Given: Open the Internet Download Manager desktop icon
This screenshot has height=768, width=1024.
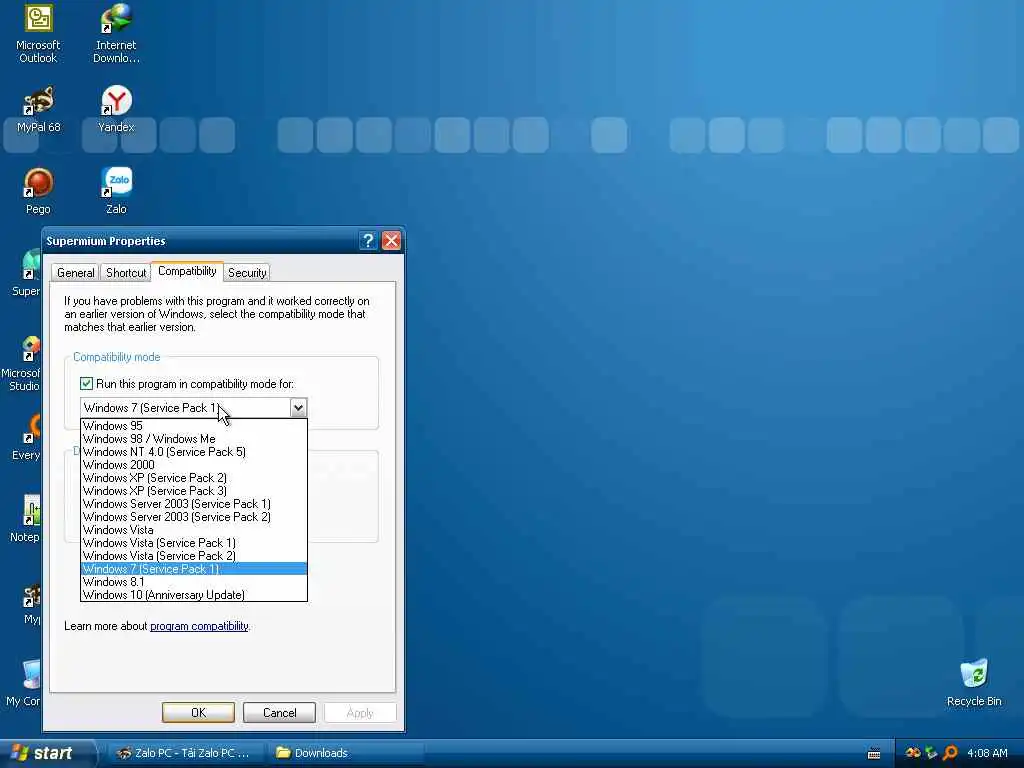Looking at the screenshot, I should (x=116, y=34).
